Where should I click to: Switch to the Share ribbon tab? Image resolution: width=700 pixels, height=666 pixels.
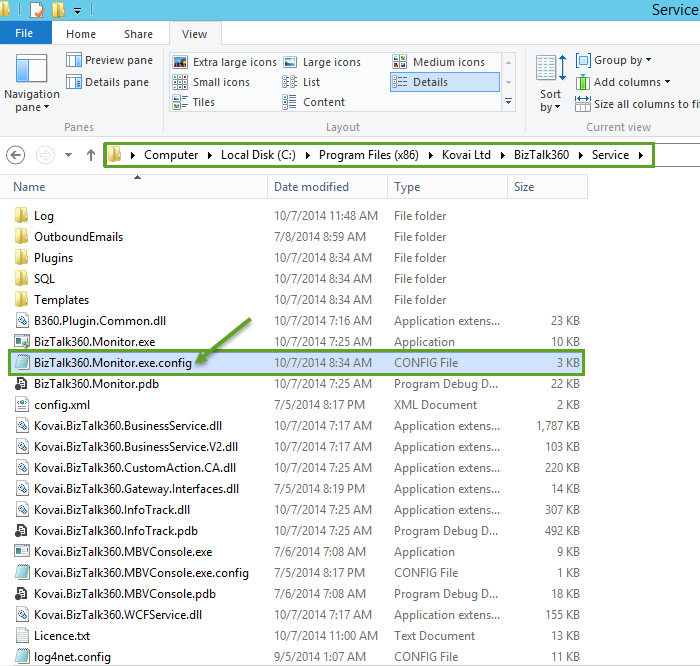(138, 34)
